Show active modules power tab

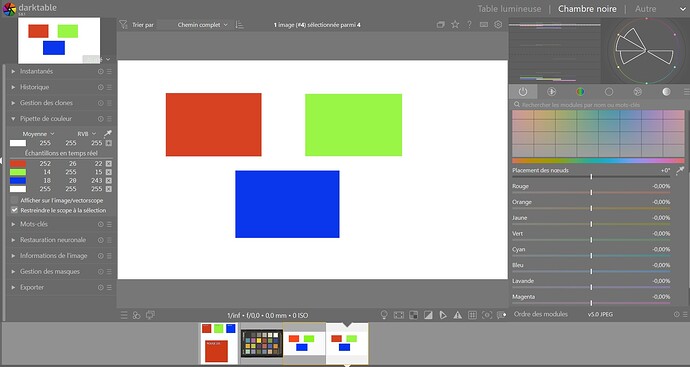pos(523,92)
